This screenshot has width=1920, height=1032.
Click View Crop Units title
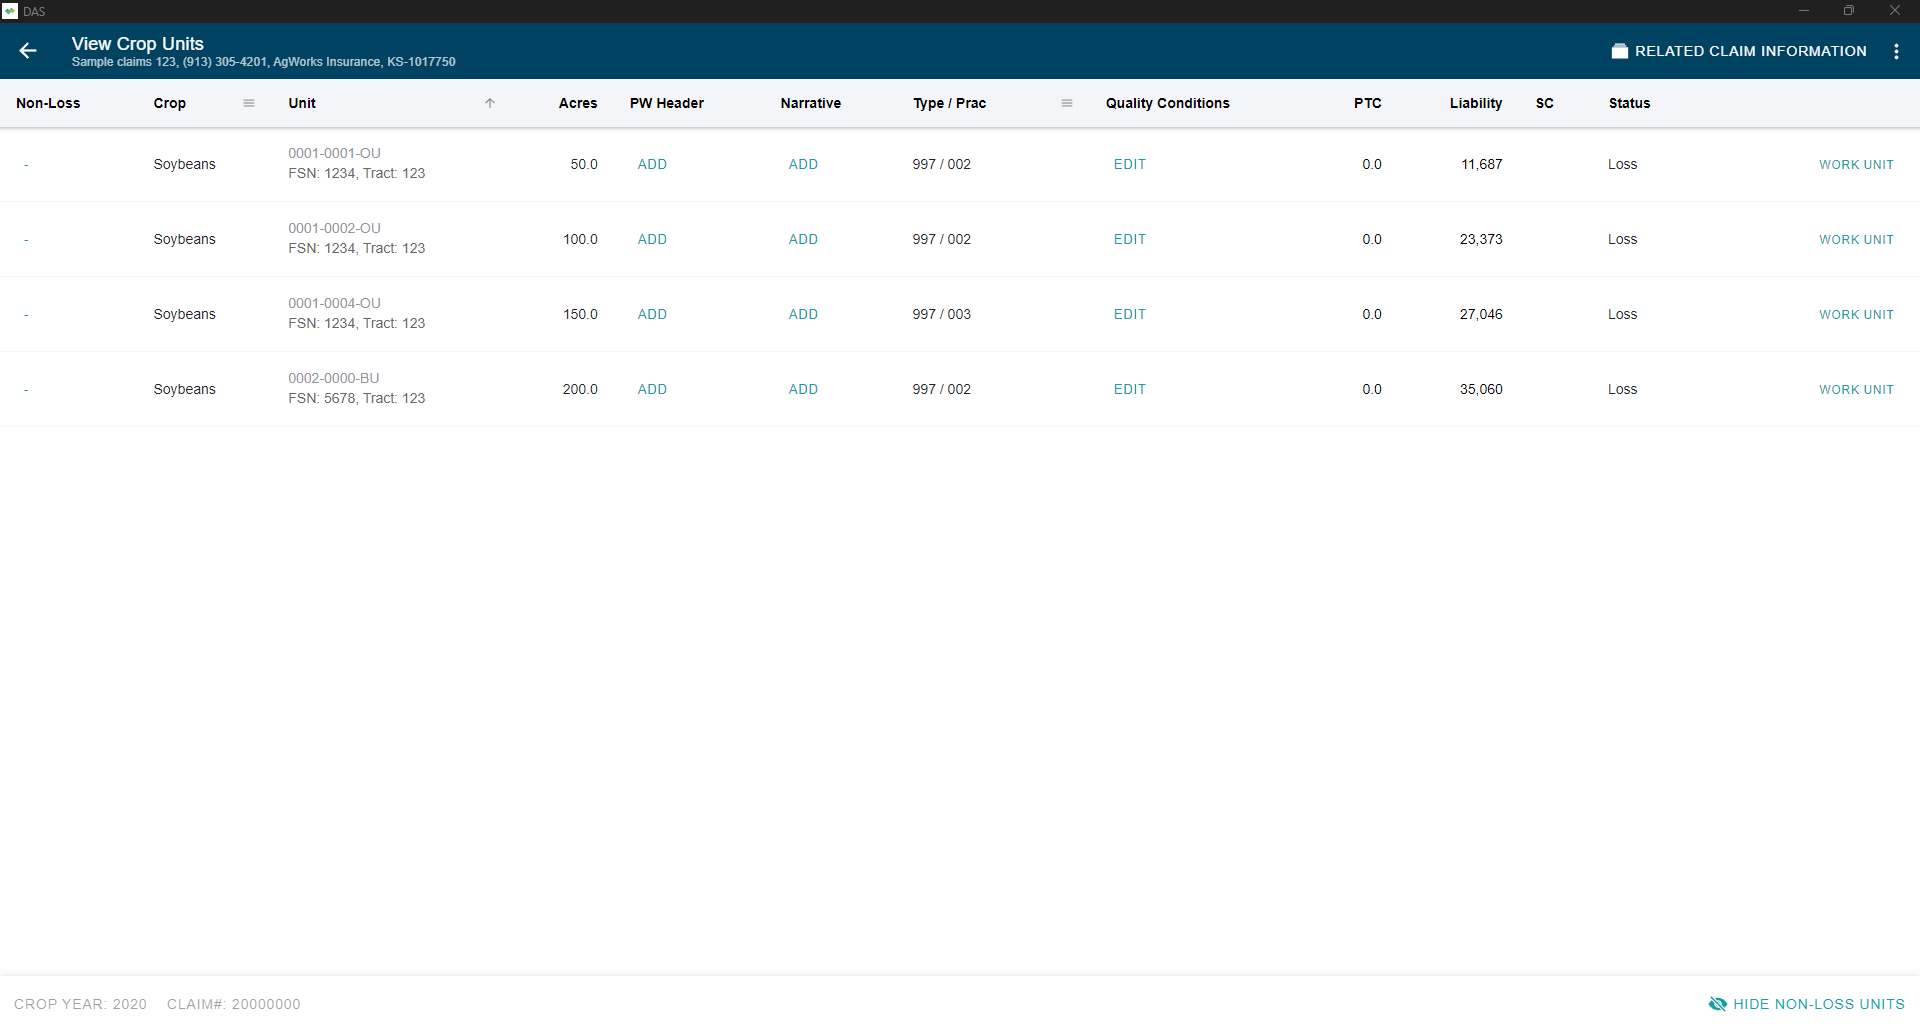138,44
